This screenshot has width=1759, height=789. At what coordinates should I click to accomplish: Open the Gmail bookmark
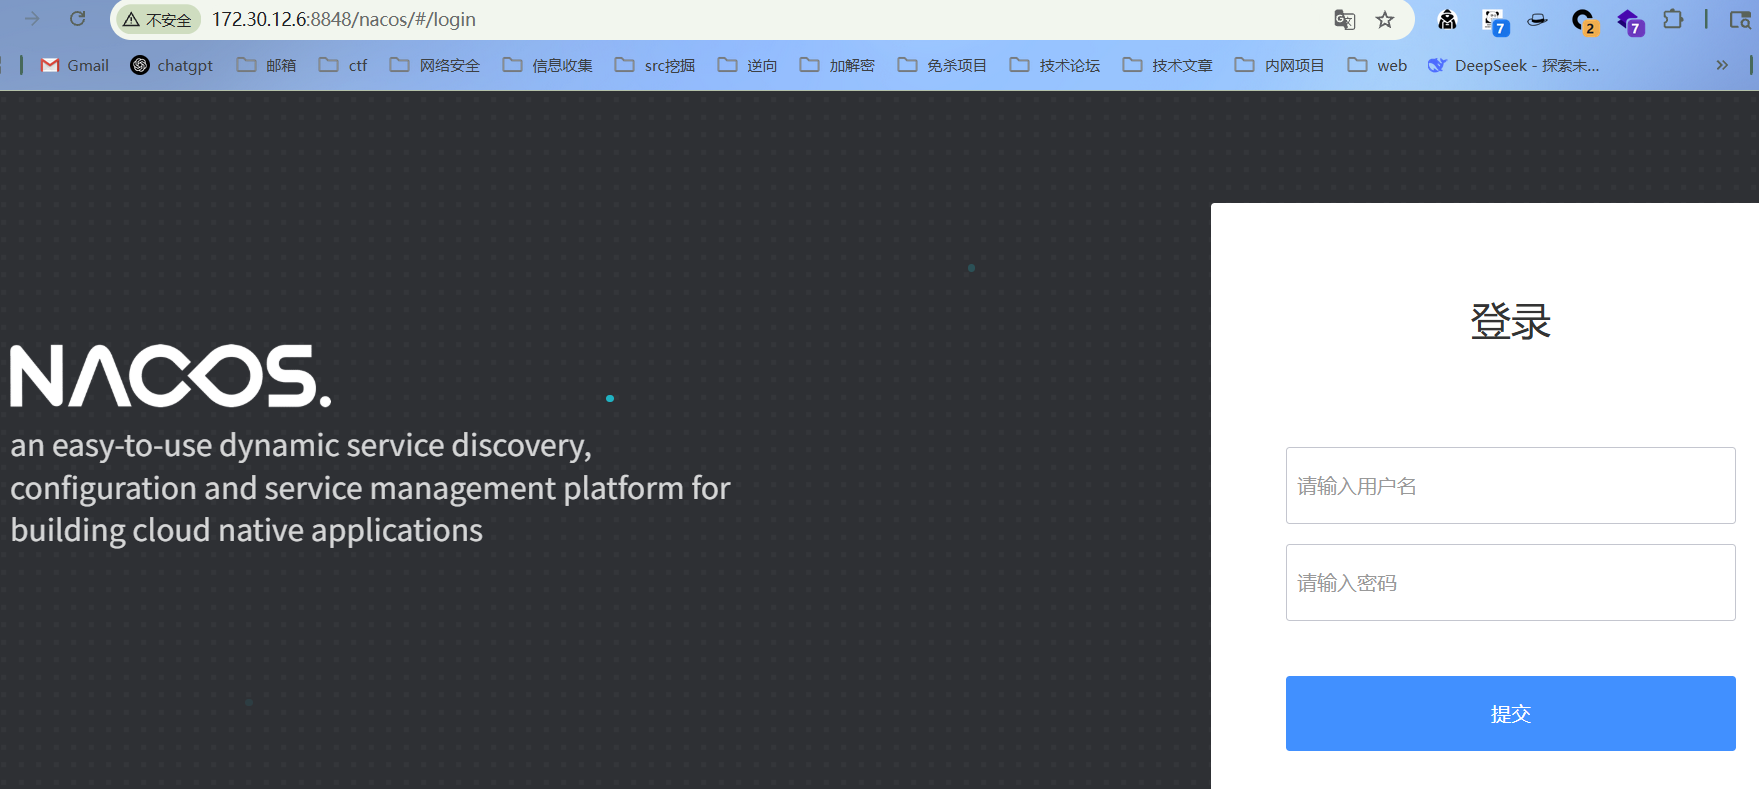coord(75,65)
